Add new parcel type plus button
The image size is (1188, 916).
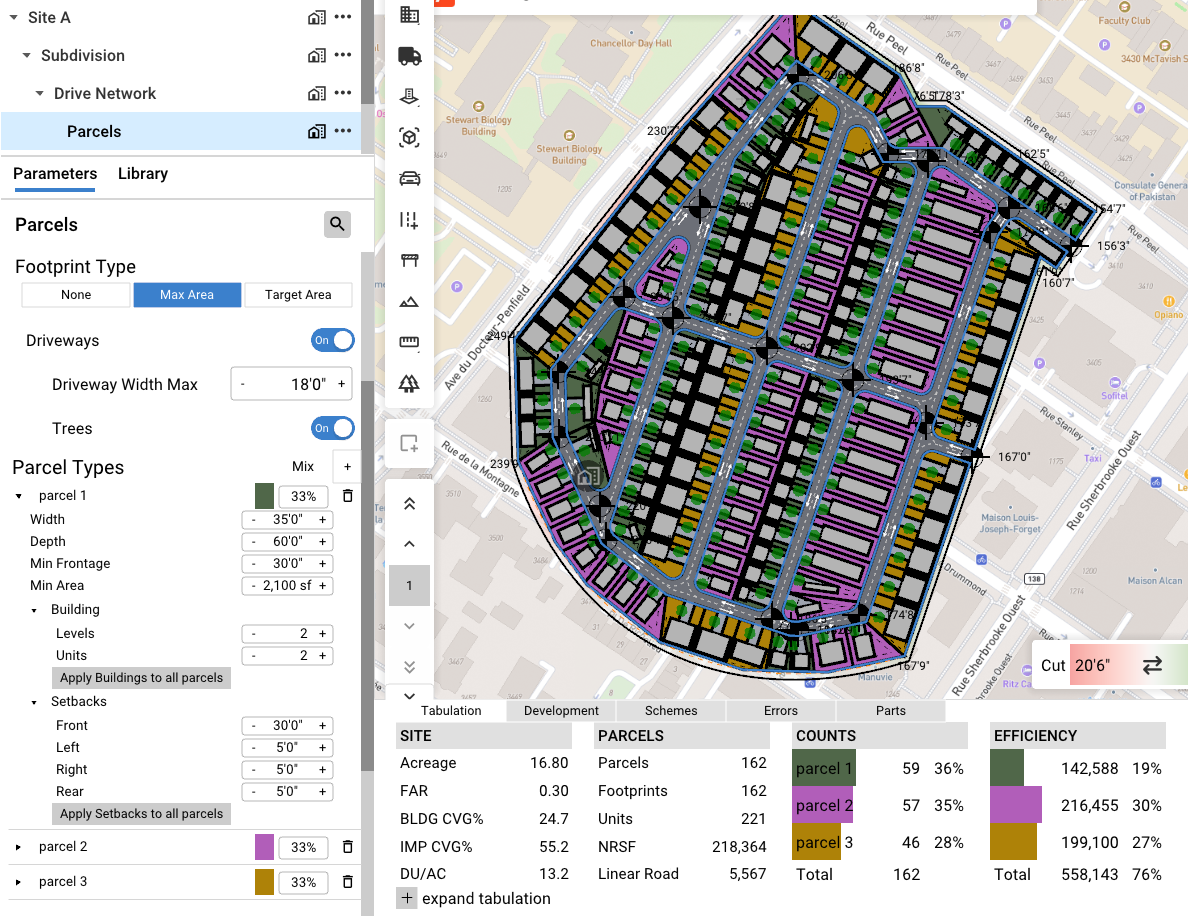click(x=348, y=467)
